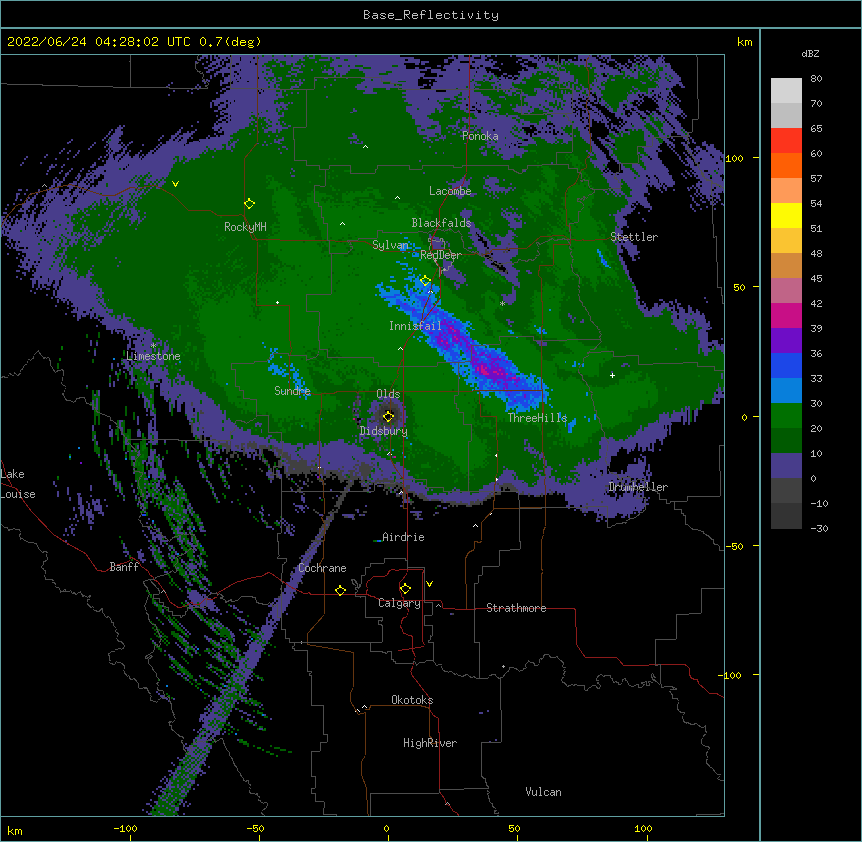
Task: Click the magenta swatch in the dBZ legend
Action: [786, 315]
